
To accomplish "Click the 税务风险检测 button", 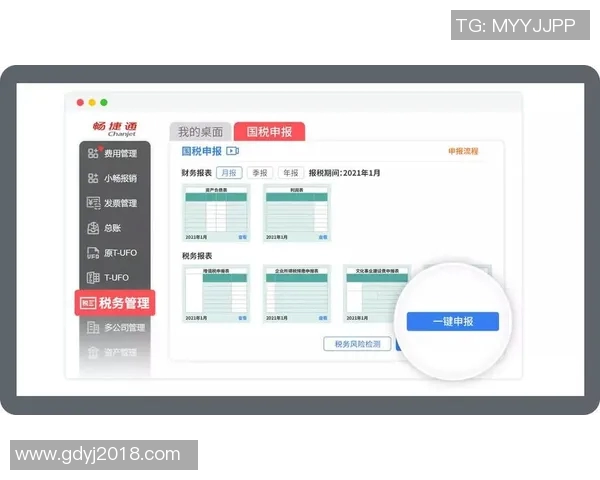I will (x=357, y=344).
